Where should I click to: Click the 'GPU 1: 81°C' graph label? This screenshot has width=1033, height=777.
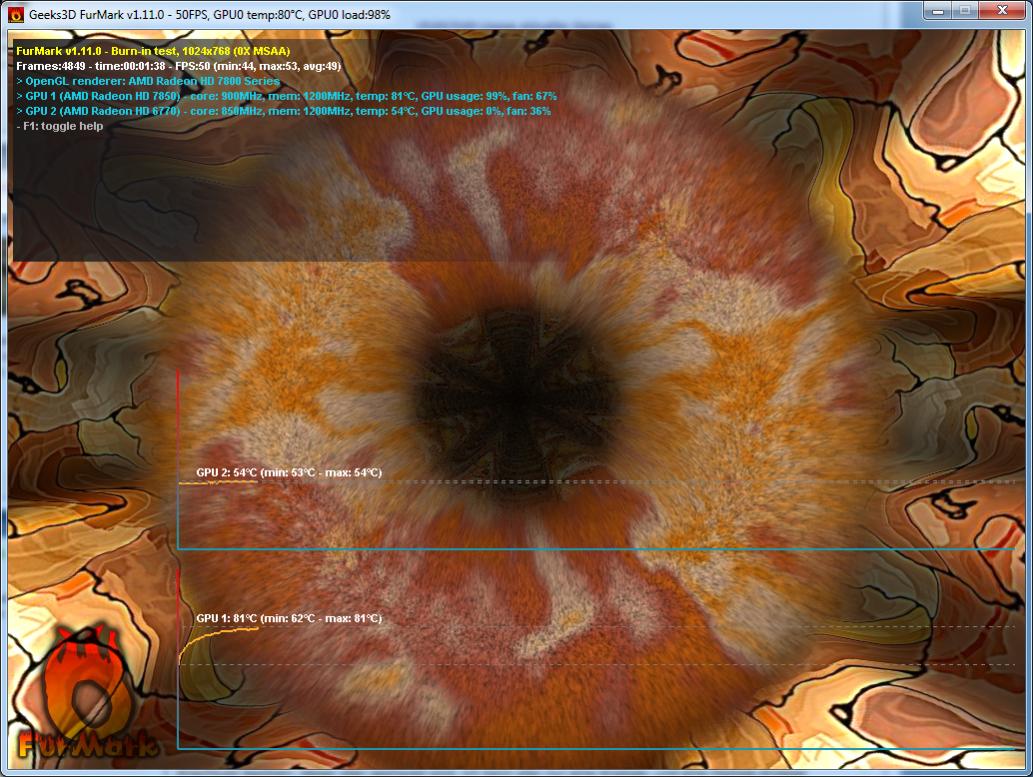289,618
